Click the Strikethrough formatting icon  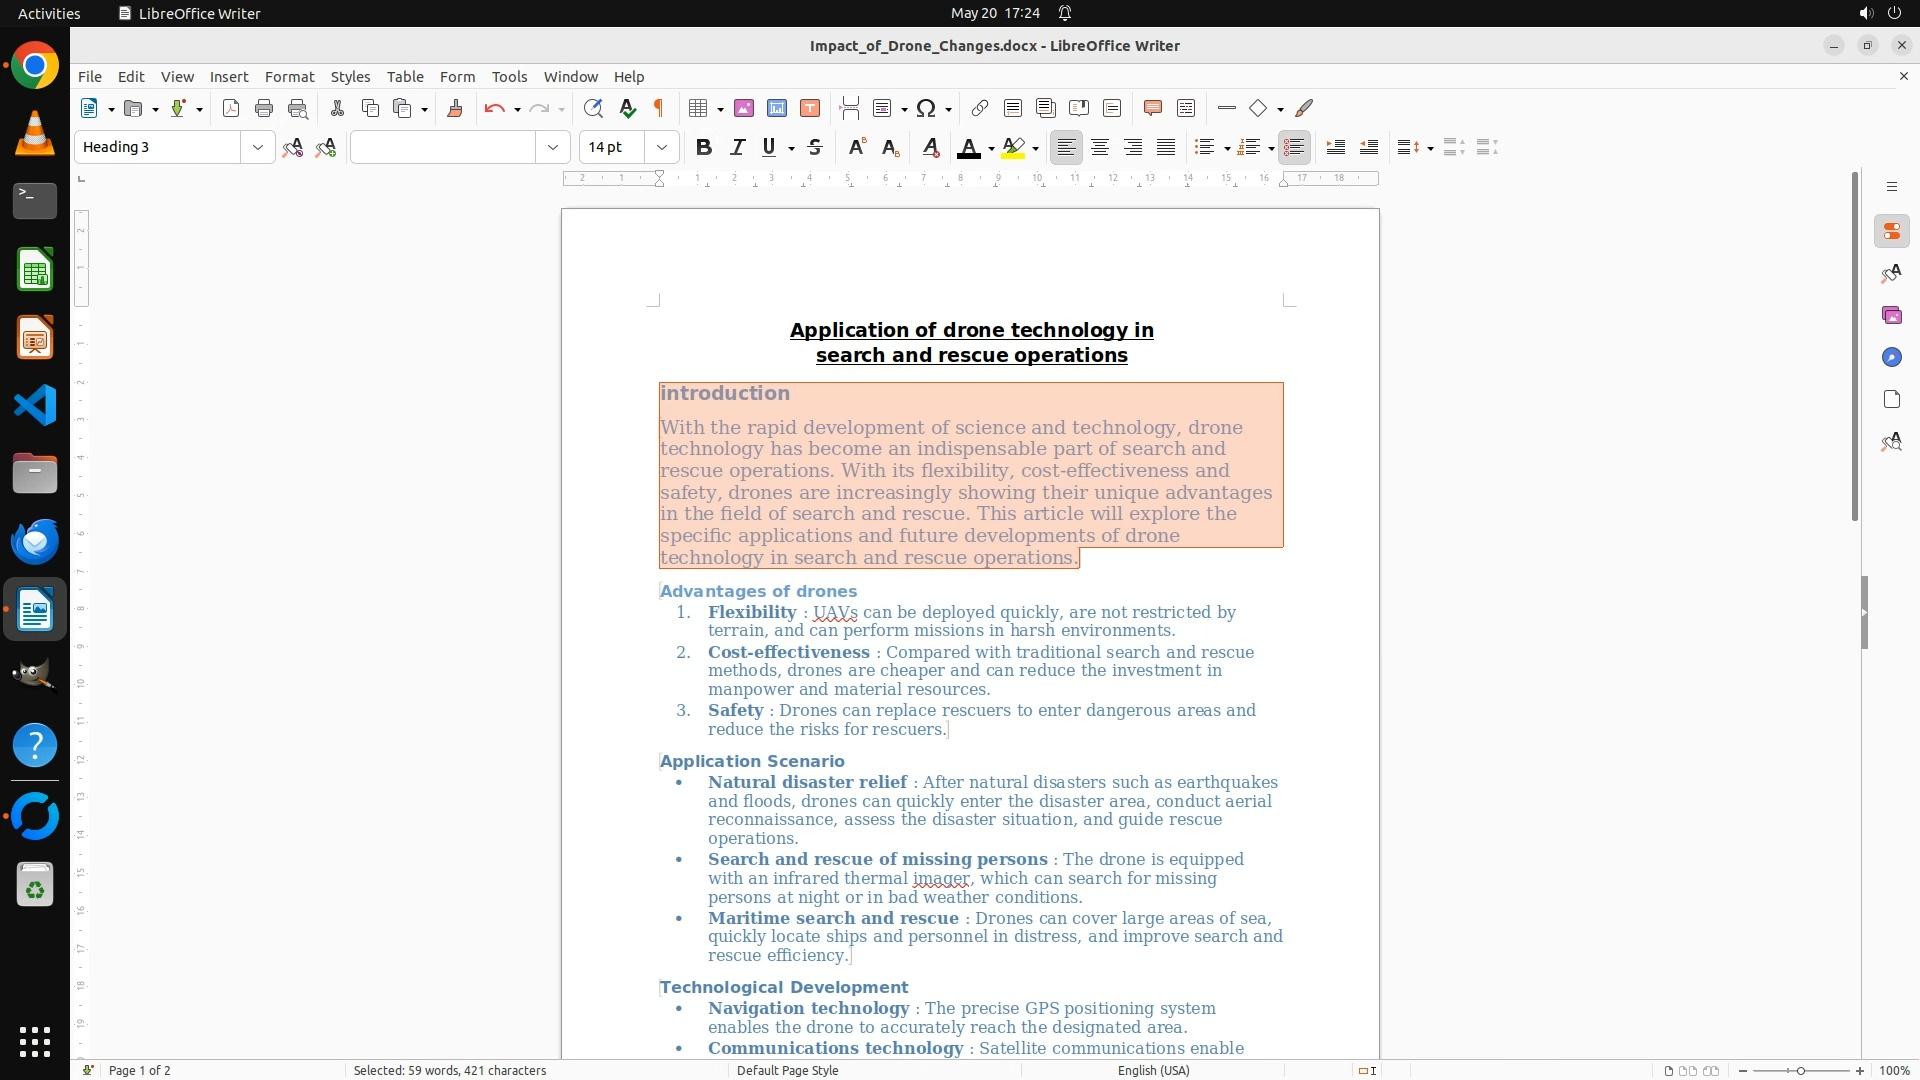[x=815, y=147]
